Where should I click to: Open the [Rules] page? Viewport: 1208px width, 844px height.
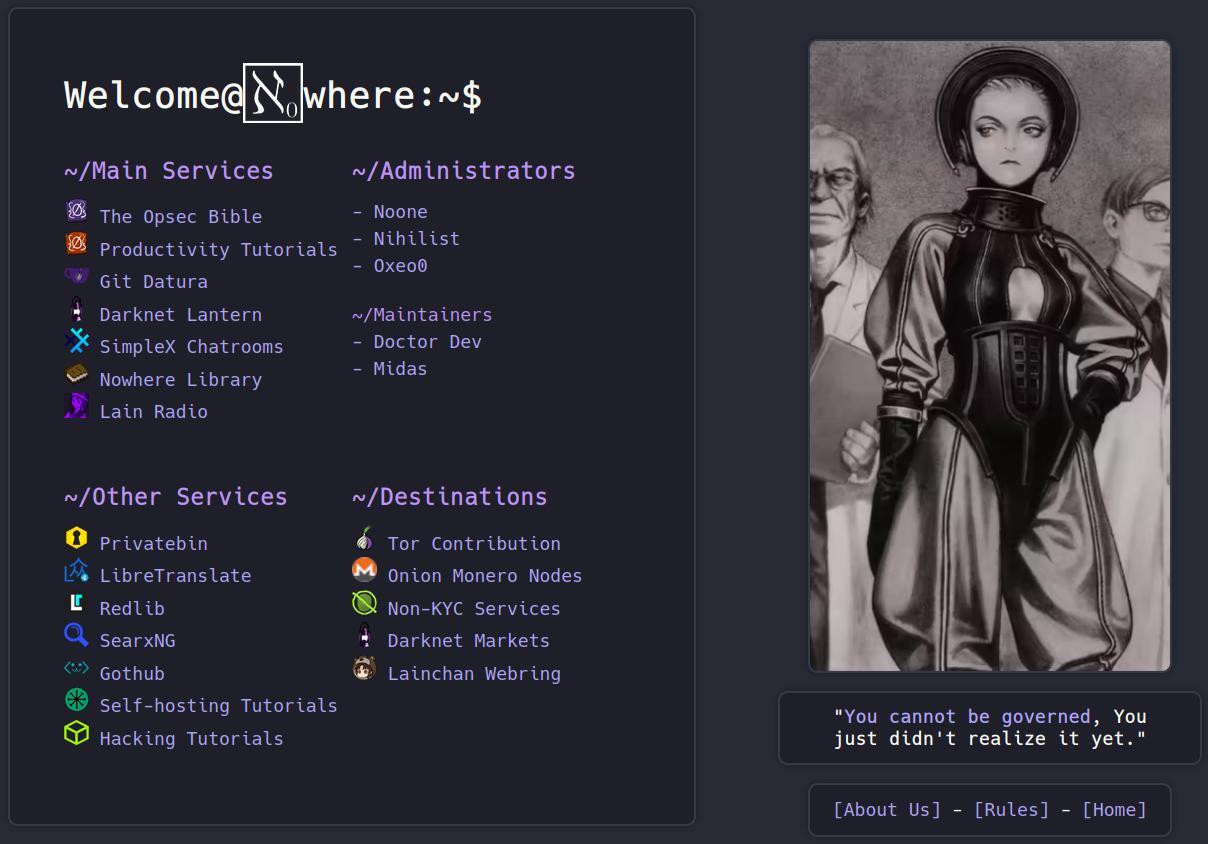click(1011, 810)
